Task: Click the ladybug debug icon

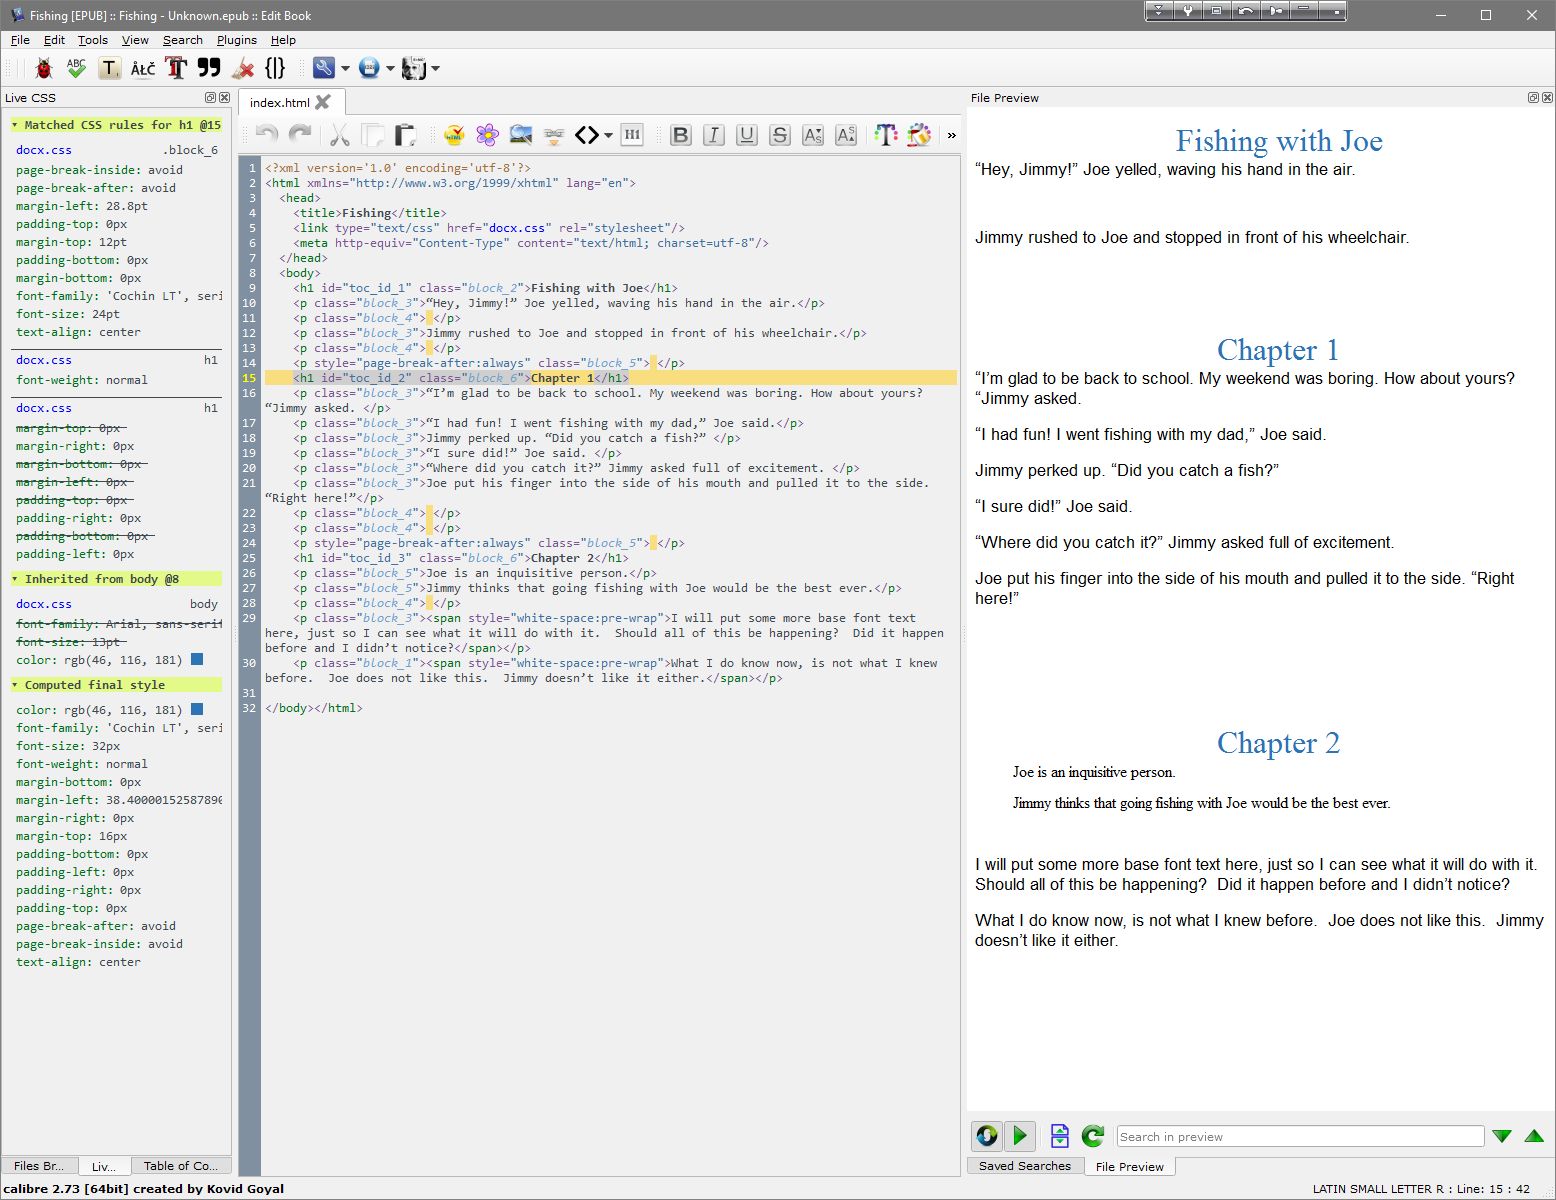Action: coord(43,68)
